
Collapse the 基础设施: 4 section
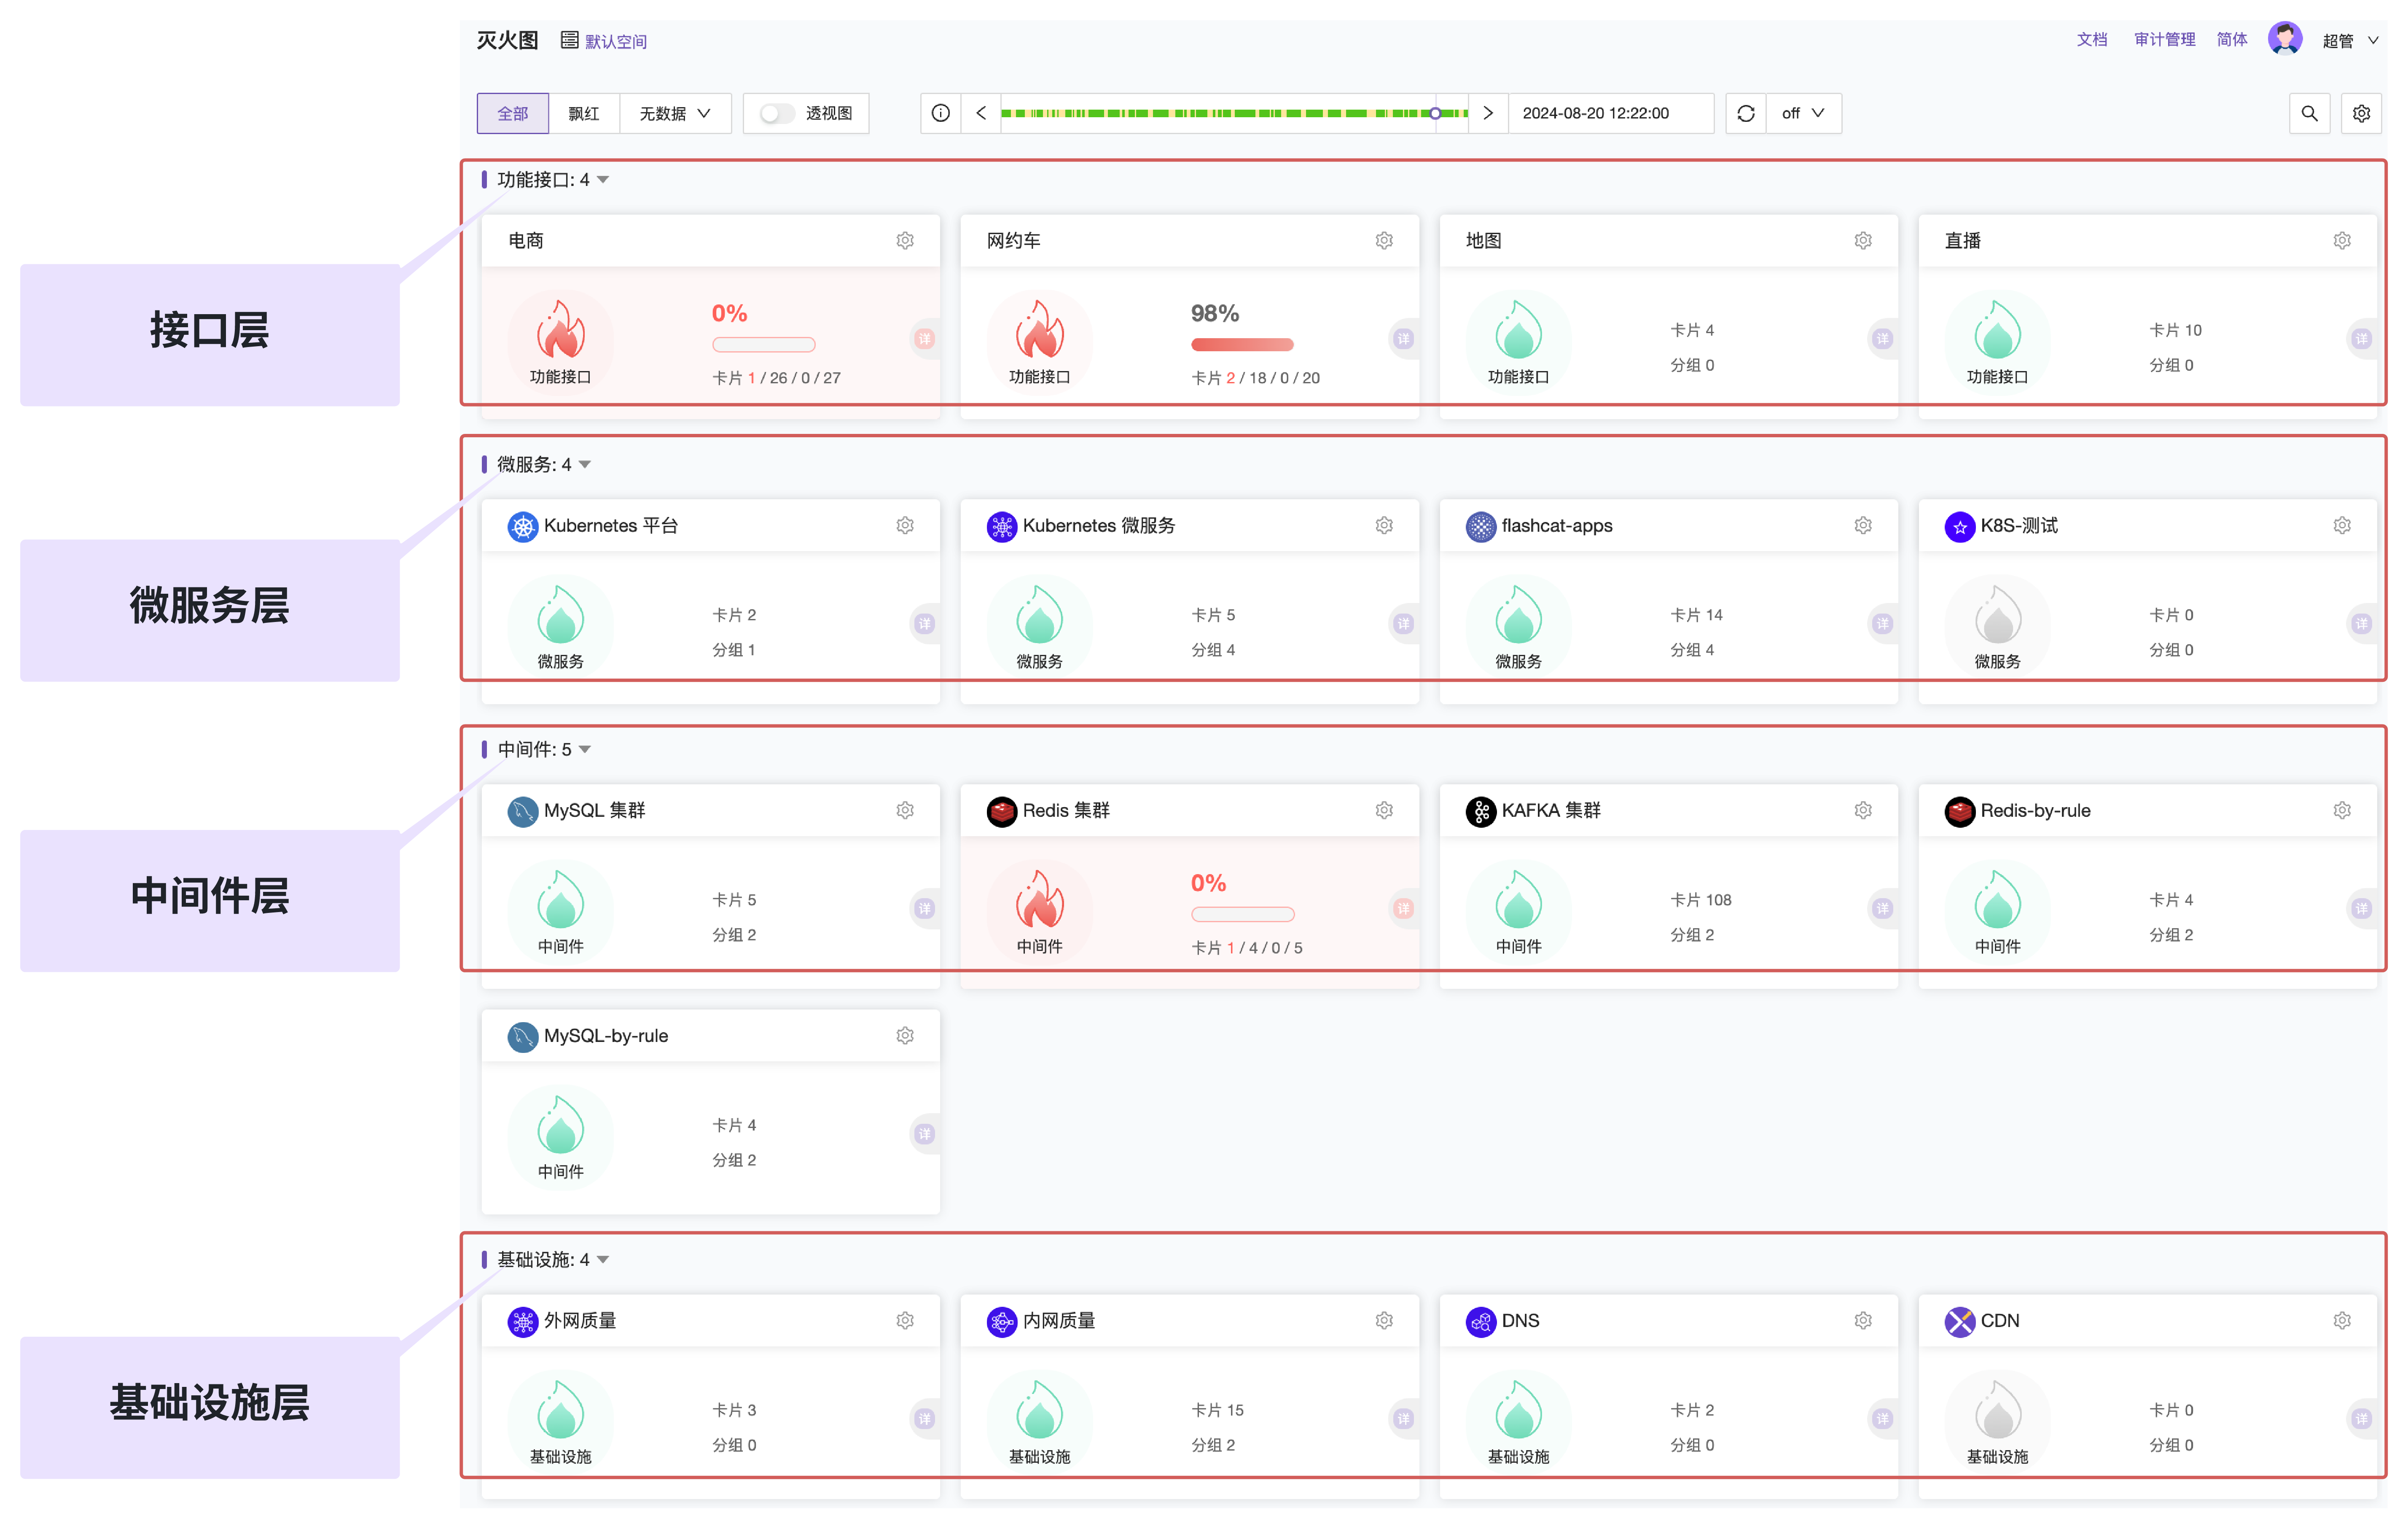tap(603, 1260)
